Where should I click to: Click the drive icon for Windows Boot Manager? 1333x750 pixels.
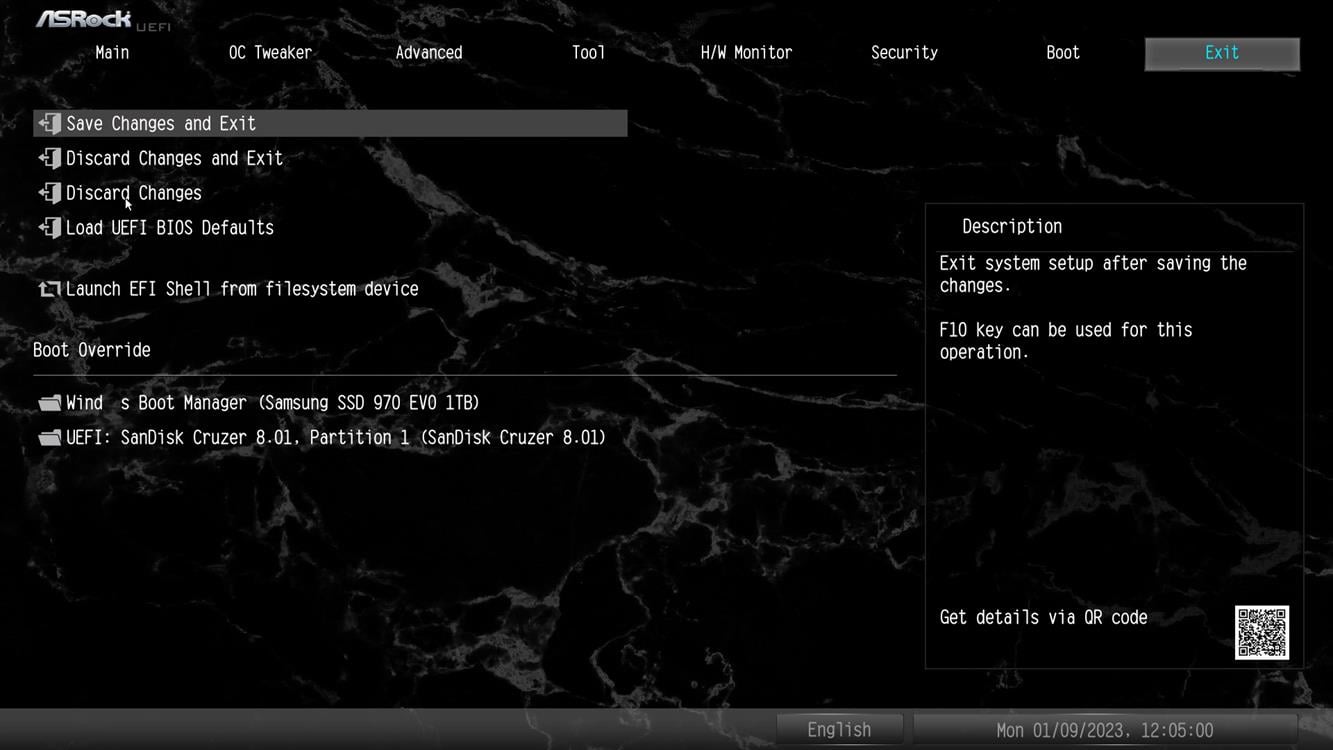tap(49, 404)
